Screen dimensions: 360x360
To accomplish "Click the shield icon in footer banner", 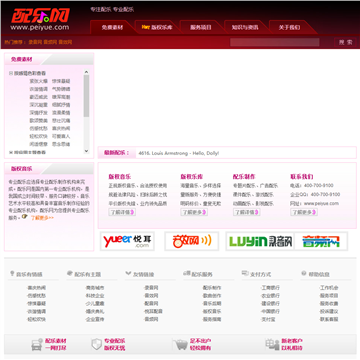I will coord(96,344).
